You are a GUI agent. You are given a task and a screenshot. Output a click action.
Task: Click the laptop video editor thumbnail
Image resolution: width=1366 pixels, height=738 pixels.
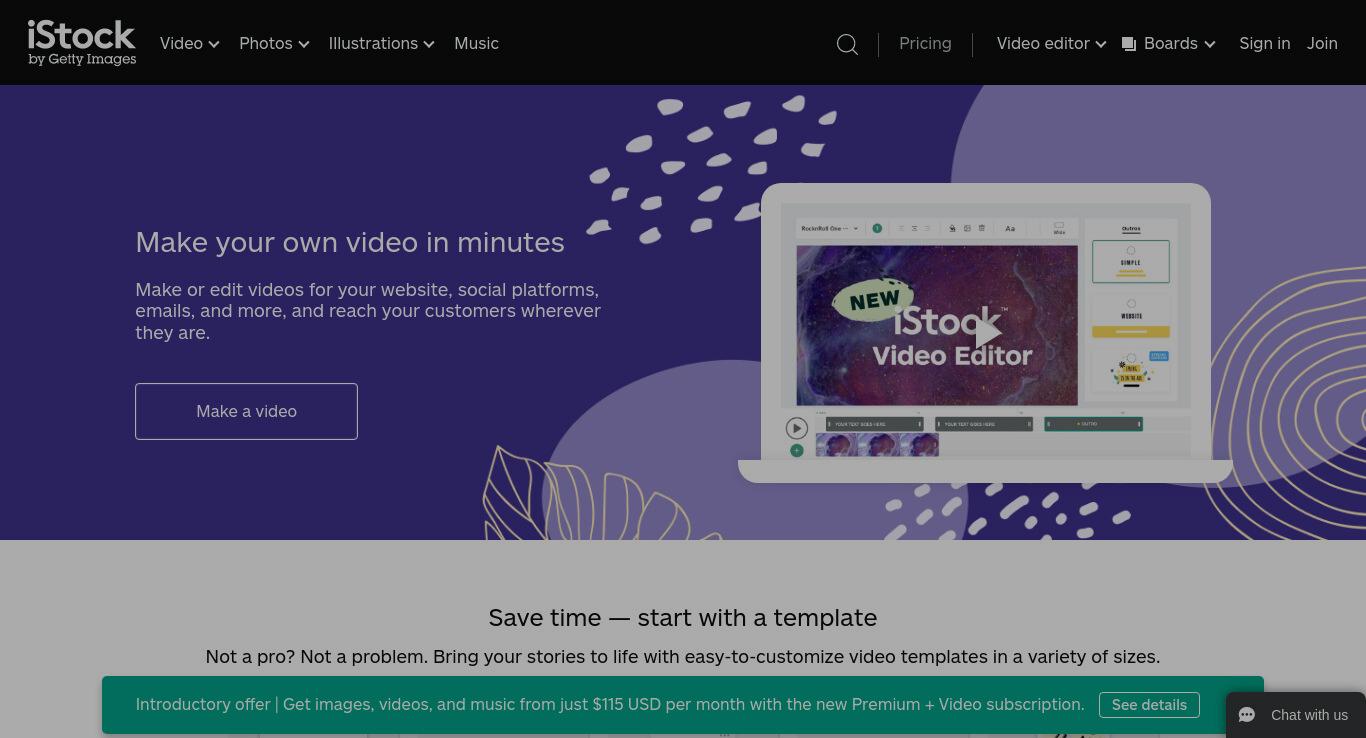point(985,333)
